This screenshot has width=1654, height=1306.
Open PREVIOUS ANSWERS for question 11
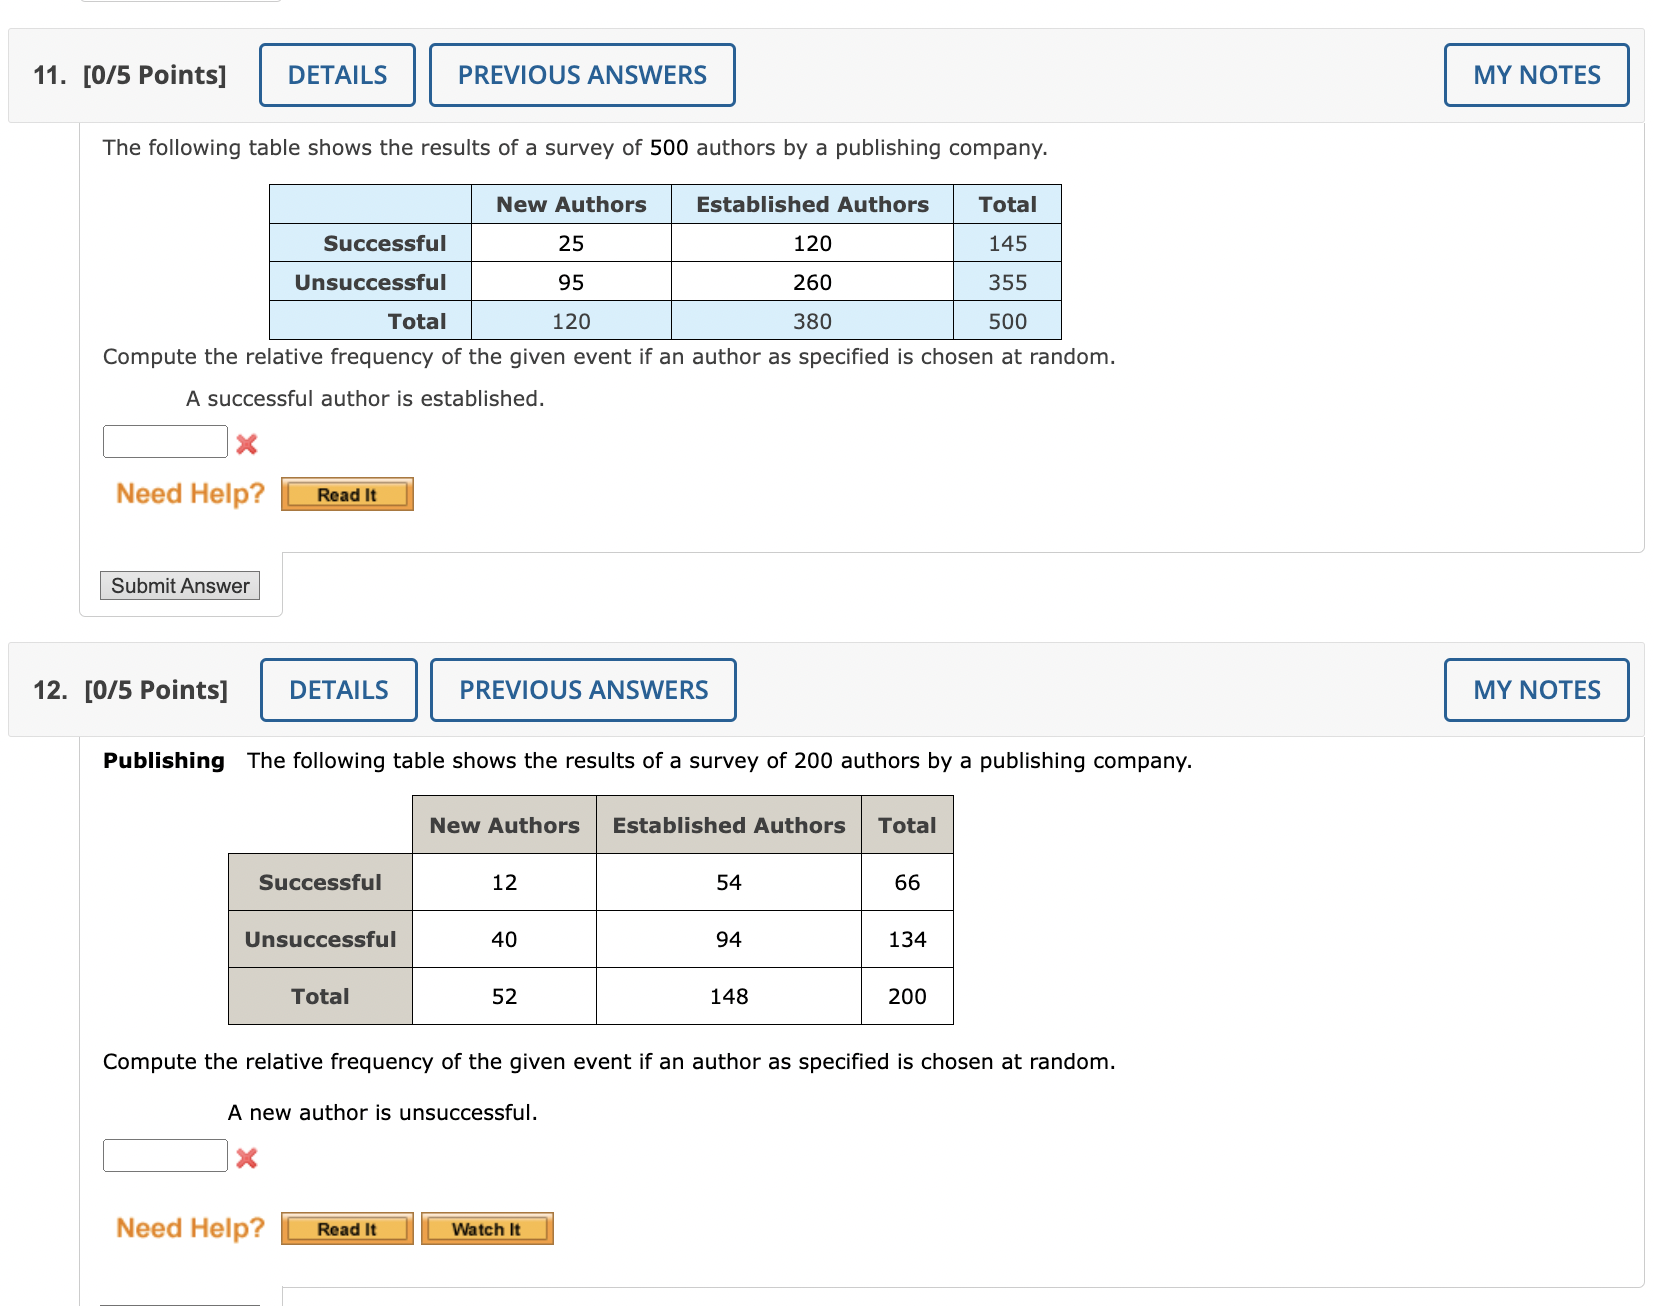[x=582, y=75]
